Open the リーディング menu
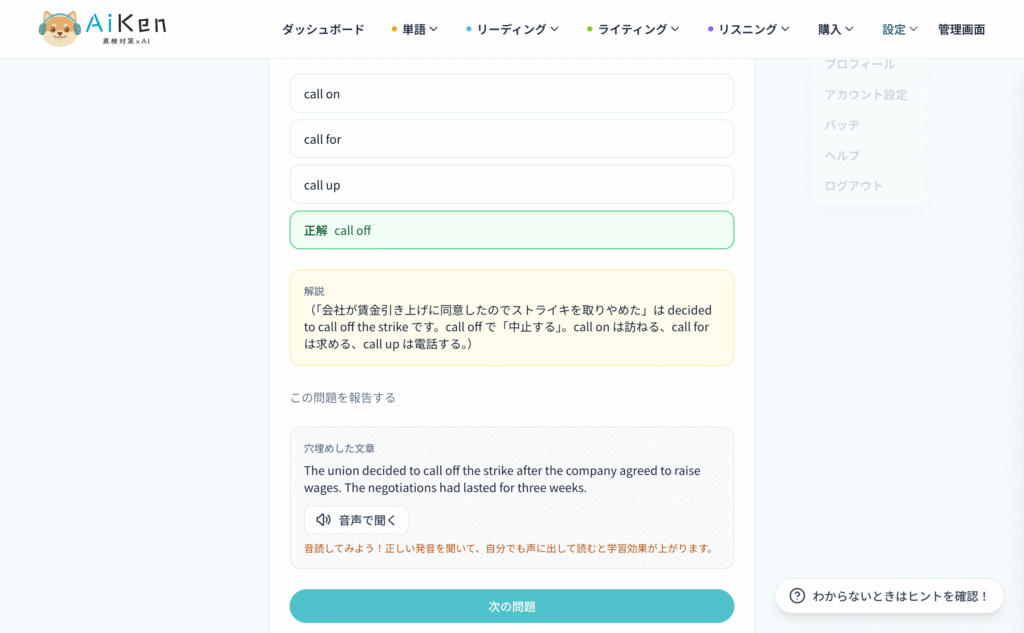Screen dimensions: 1024x633 point(512,29)
